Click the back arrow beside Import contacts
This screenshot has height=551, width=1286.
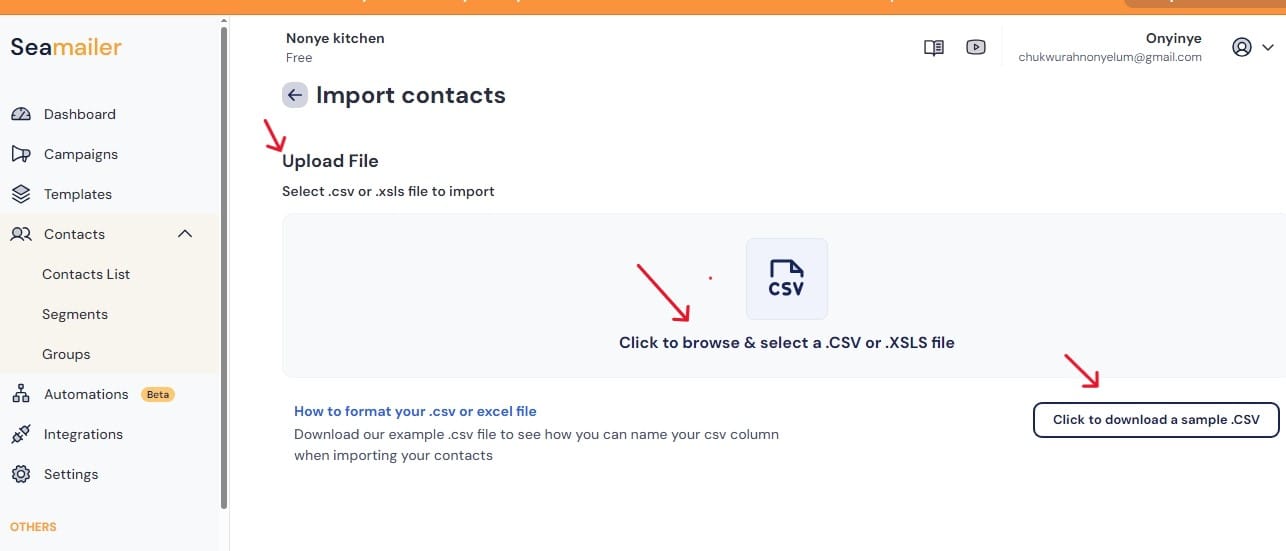click(x=294, y=95)
